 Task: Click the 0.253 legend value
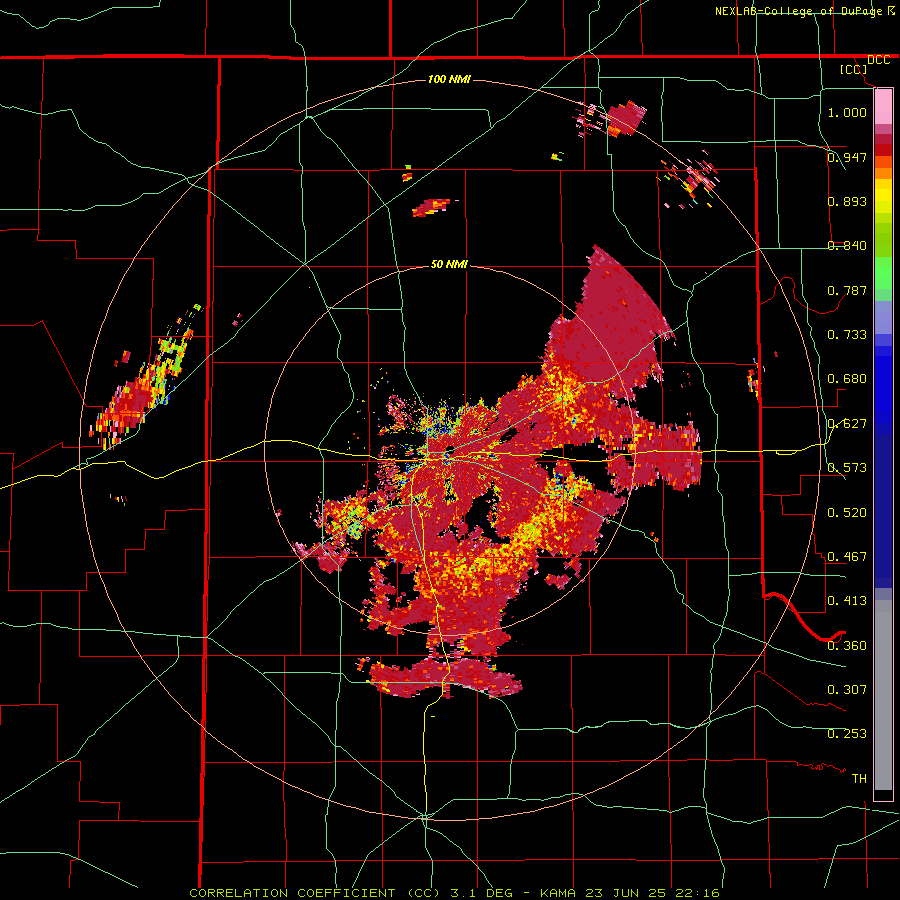tap(847, 734)
